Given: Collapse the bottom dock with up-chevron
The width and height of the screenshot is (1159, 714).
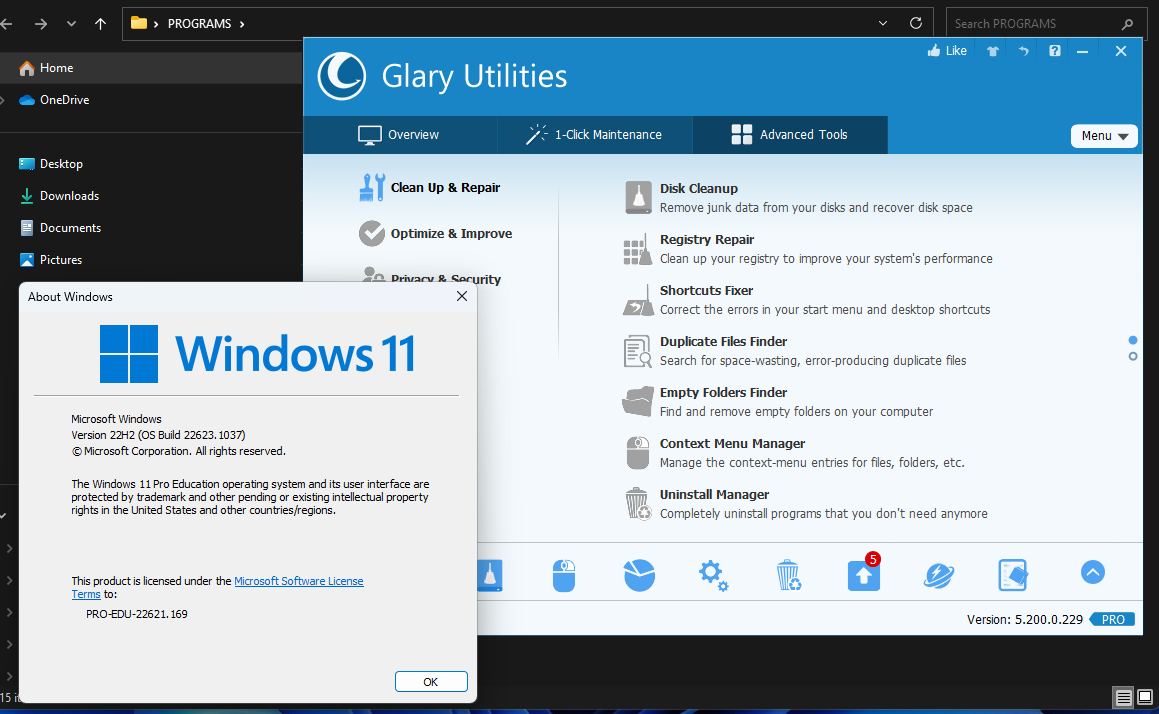Looking at the screenshot, I should click(1092, 572).
